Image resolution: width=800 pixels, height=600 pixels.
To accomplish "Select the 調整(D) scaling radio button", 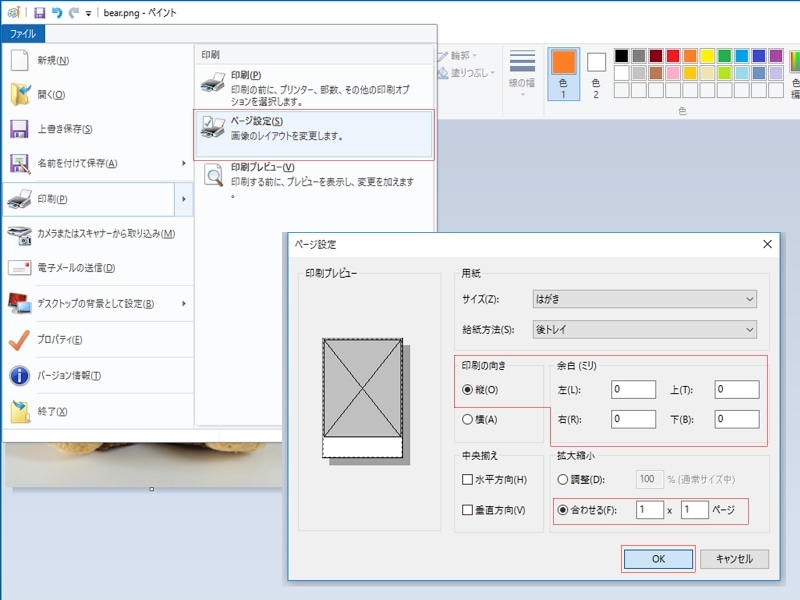I will [562, 480].
